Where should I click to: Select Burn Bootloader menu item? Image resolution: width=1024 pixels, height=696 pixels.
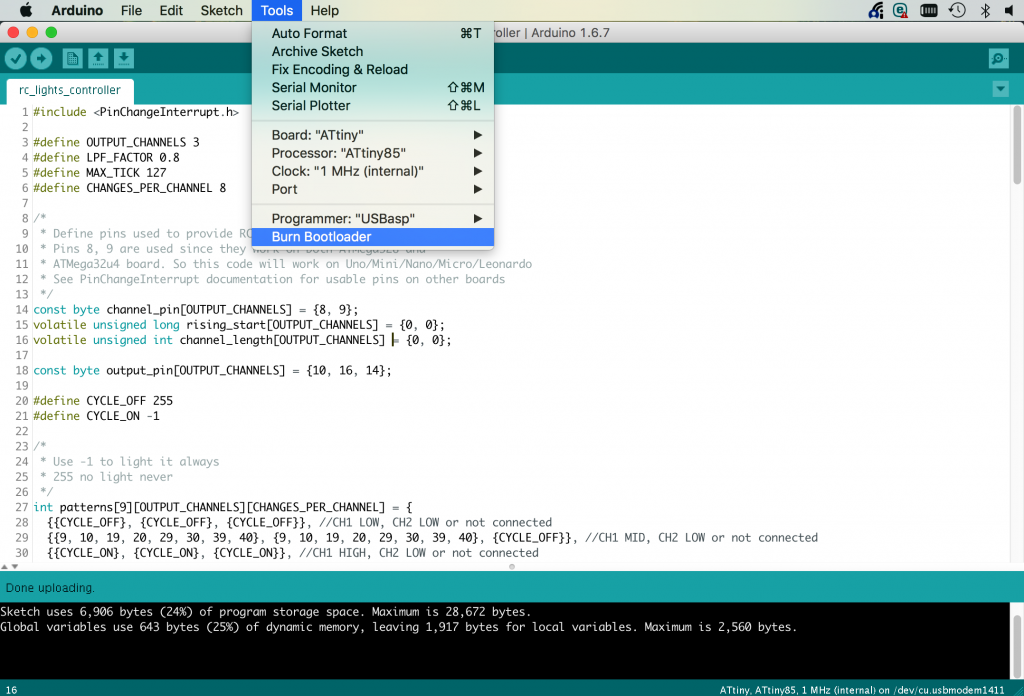[x=321, y=237]
